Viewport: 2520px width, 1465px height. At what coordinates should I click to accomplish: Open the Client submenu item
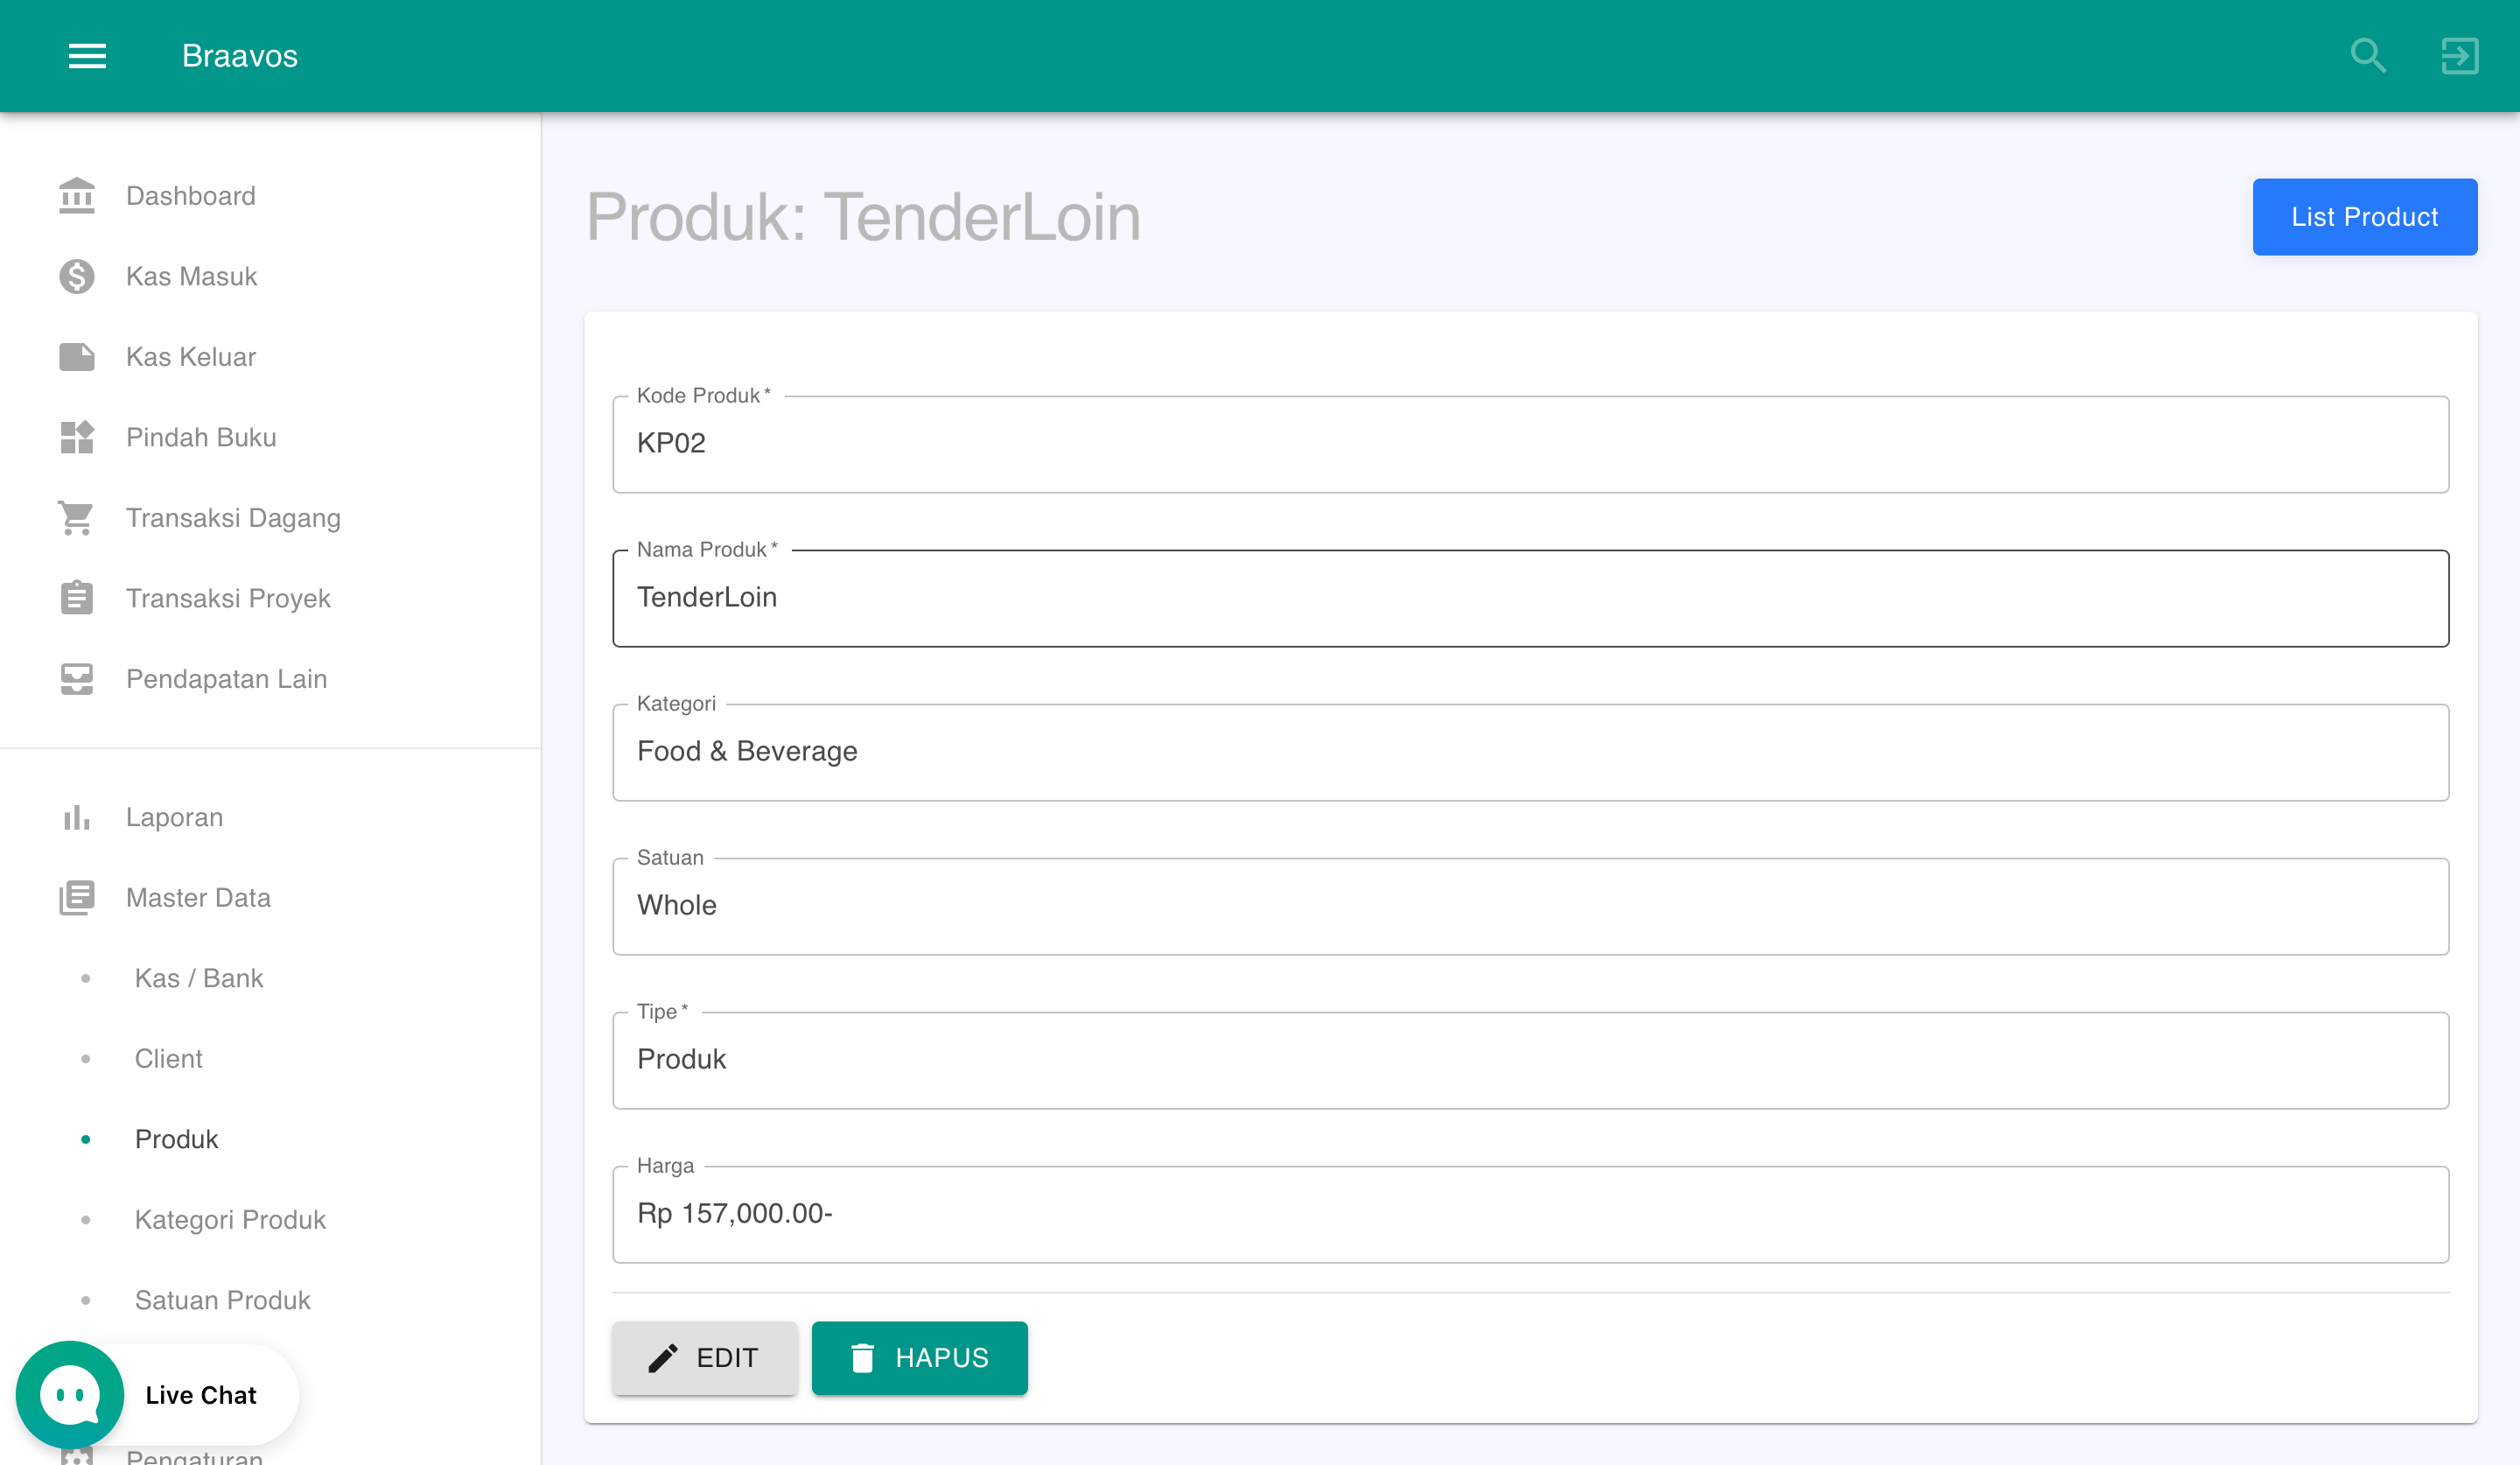(x=168, y=1058)
